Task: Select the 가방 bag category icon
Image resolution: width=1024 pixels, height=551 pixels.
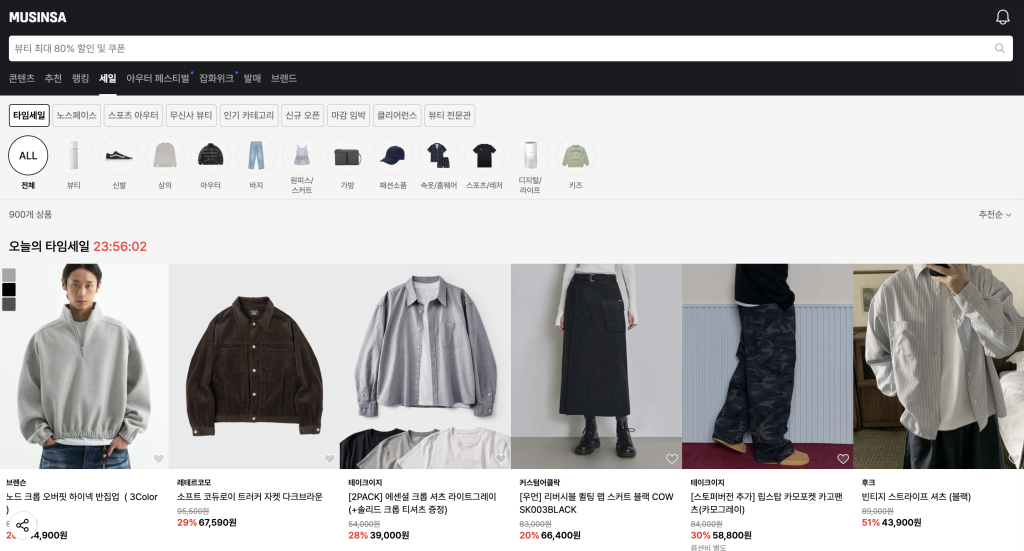Action: (x=347, y=156)
